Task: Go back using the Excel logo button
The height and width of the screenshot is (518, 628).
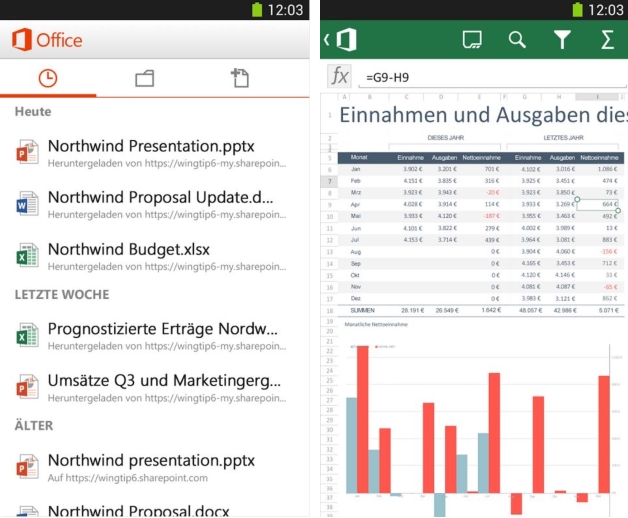Action: pyautogui.click(x=342, y=39)
